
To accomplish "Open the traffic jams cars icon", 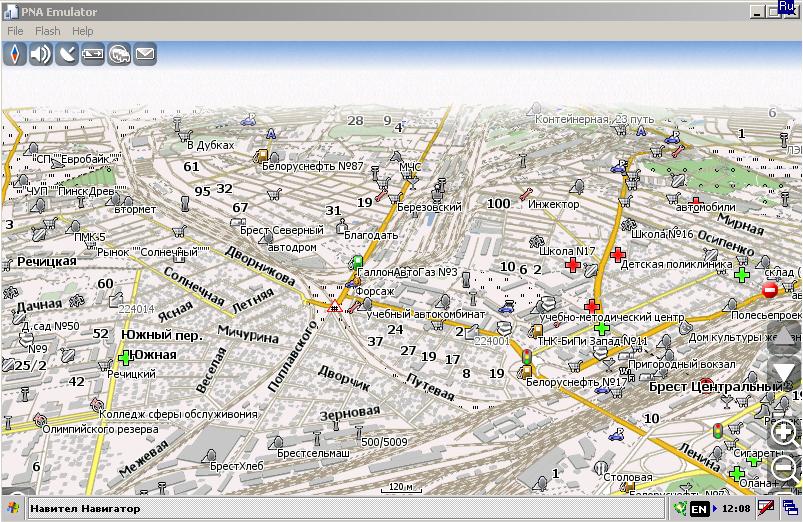I will [119, 54].
